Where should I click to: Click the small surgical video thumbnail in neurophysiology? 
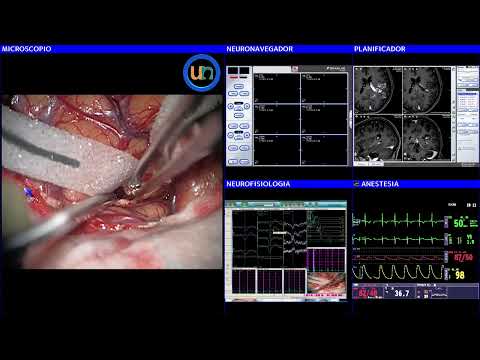pos(326,283)
